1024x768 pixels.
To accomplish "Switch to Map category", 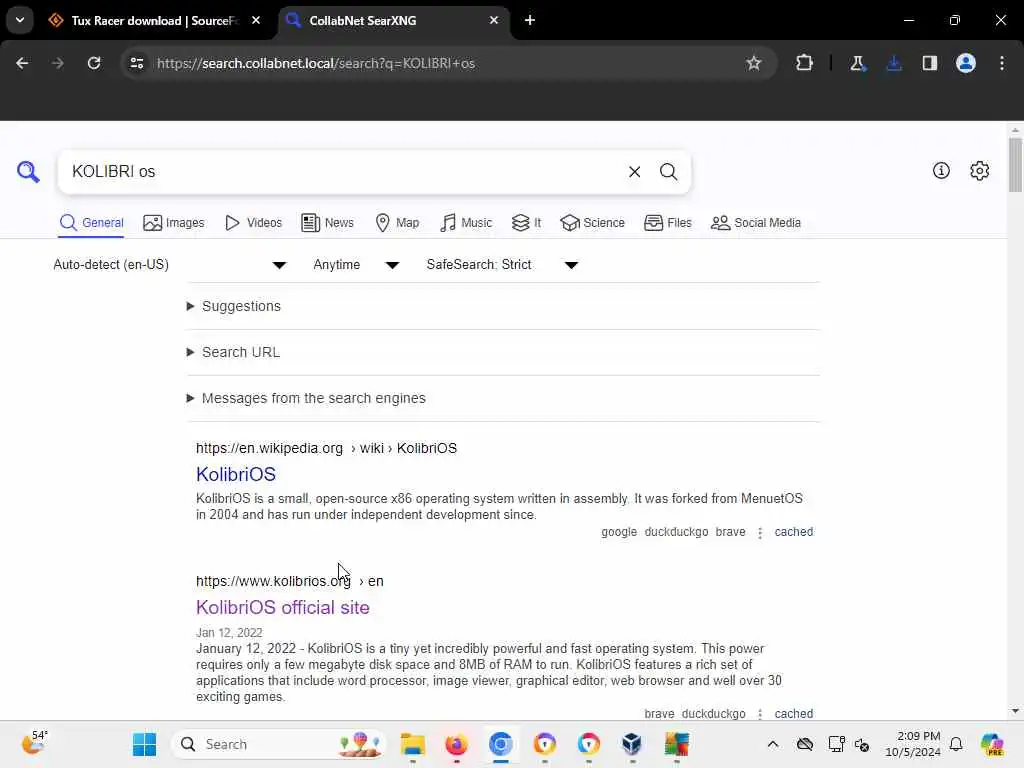I will [x=397, y=223].
